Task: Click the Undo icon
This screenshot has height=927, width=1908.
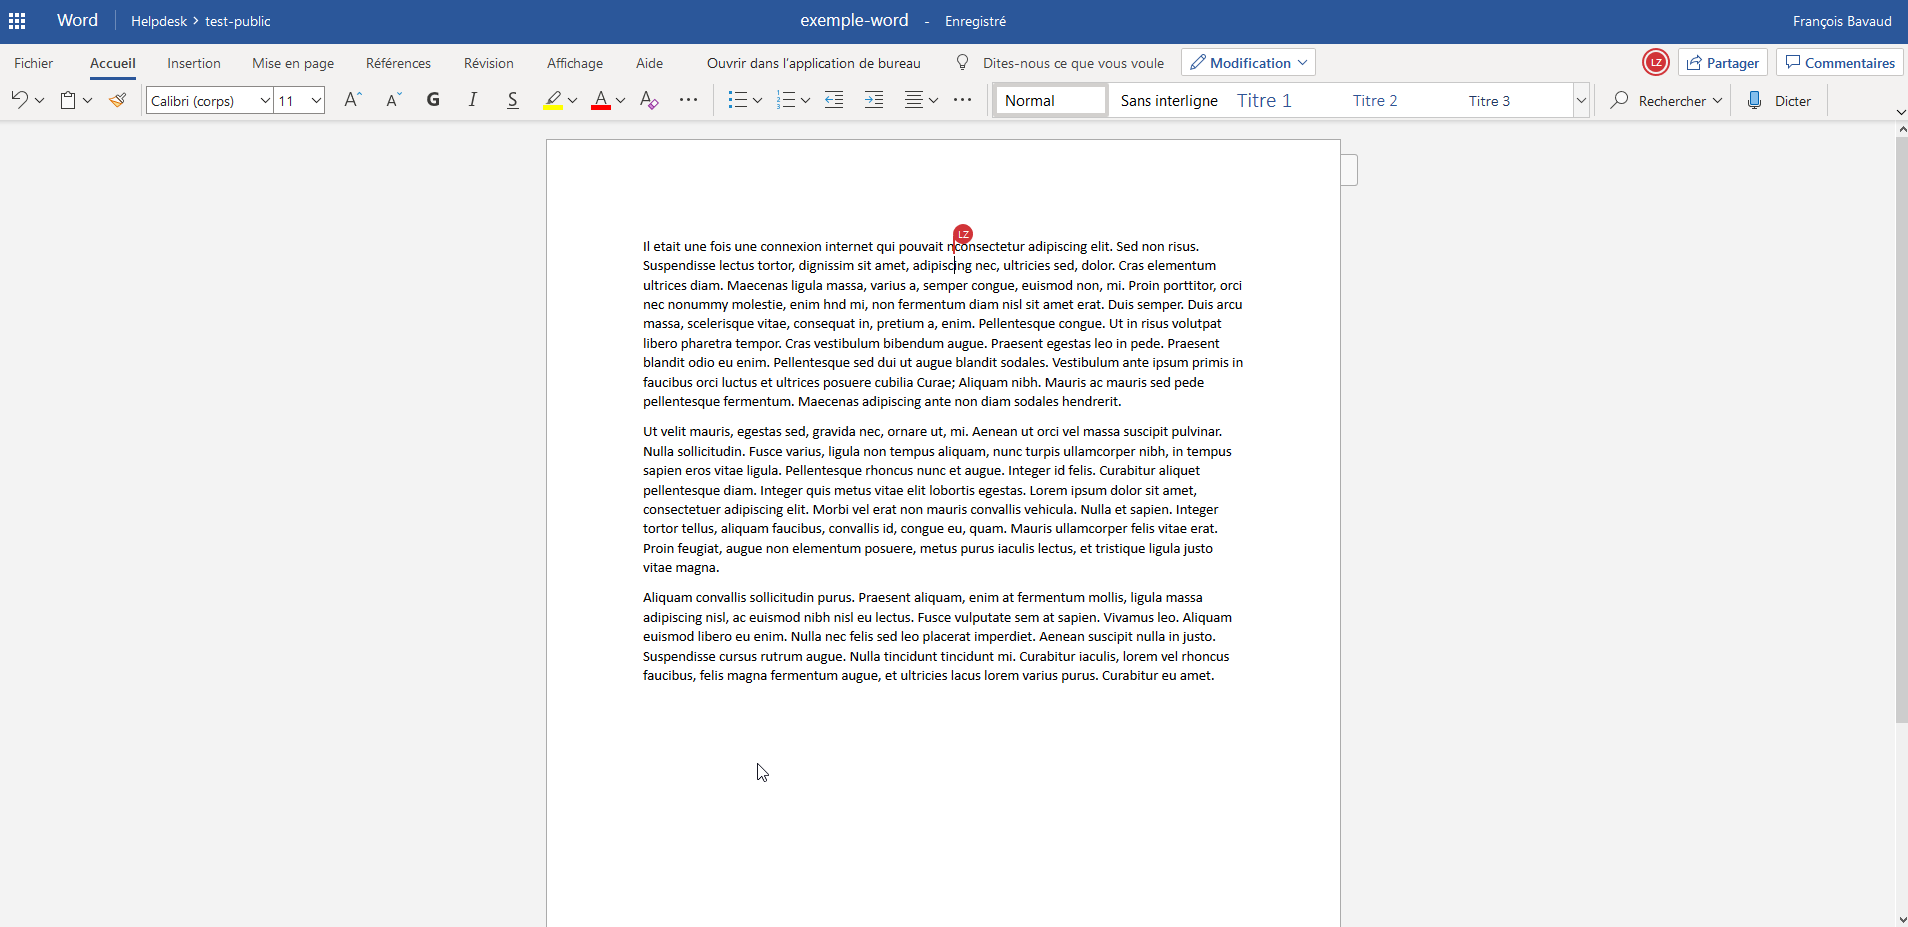Action: coord(19,100)
